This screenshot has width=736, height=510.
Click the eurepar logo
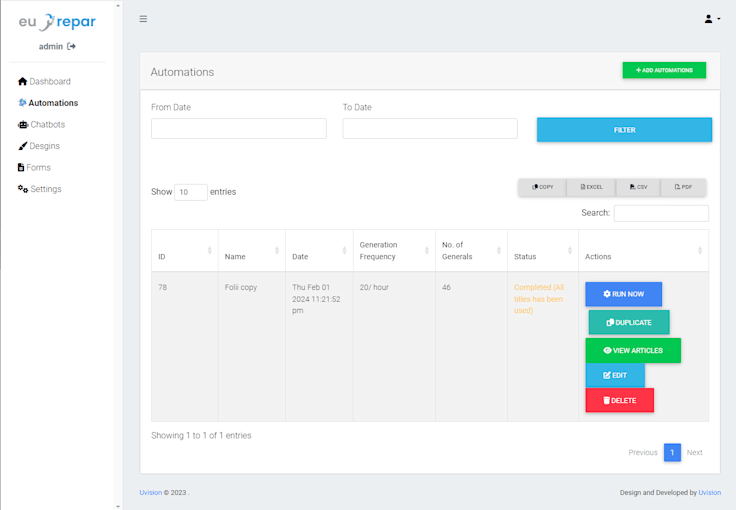[57, 22]
